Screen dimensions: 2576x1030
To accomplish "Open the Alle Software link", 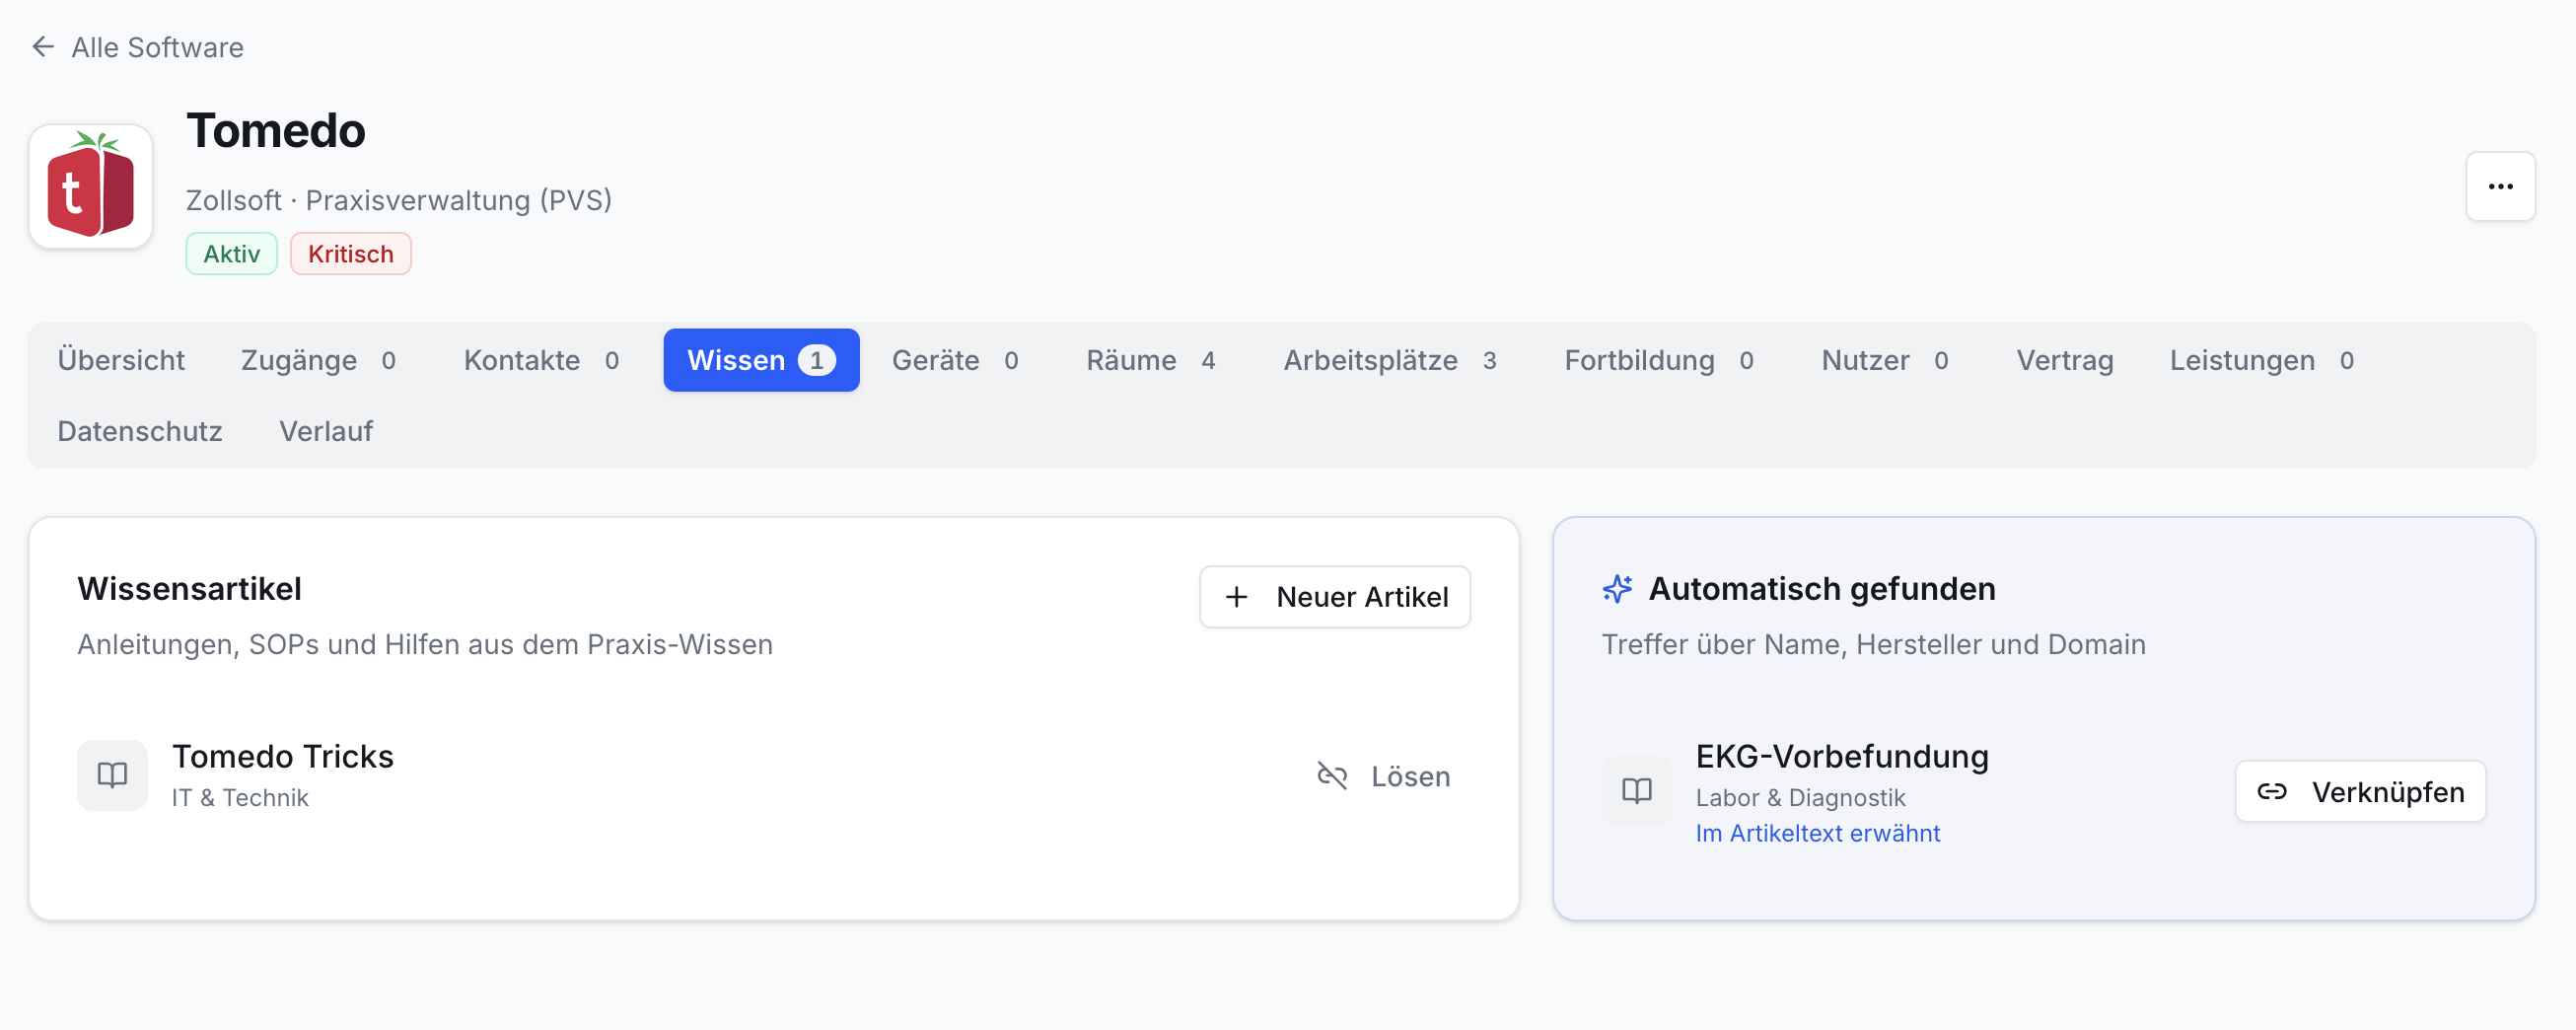I will click(x=157, y=47).
